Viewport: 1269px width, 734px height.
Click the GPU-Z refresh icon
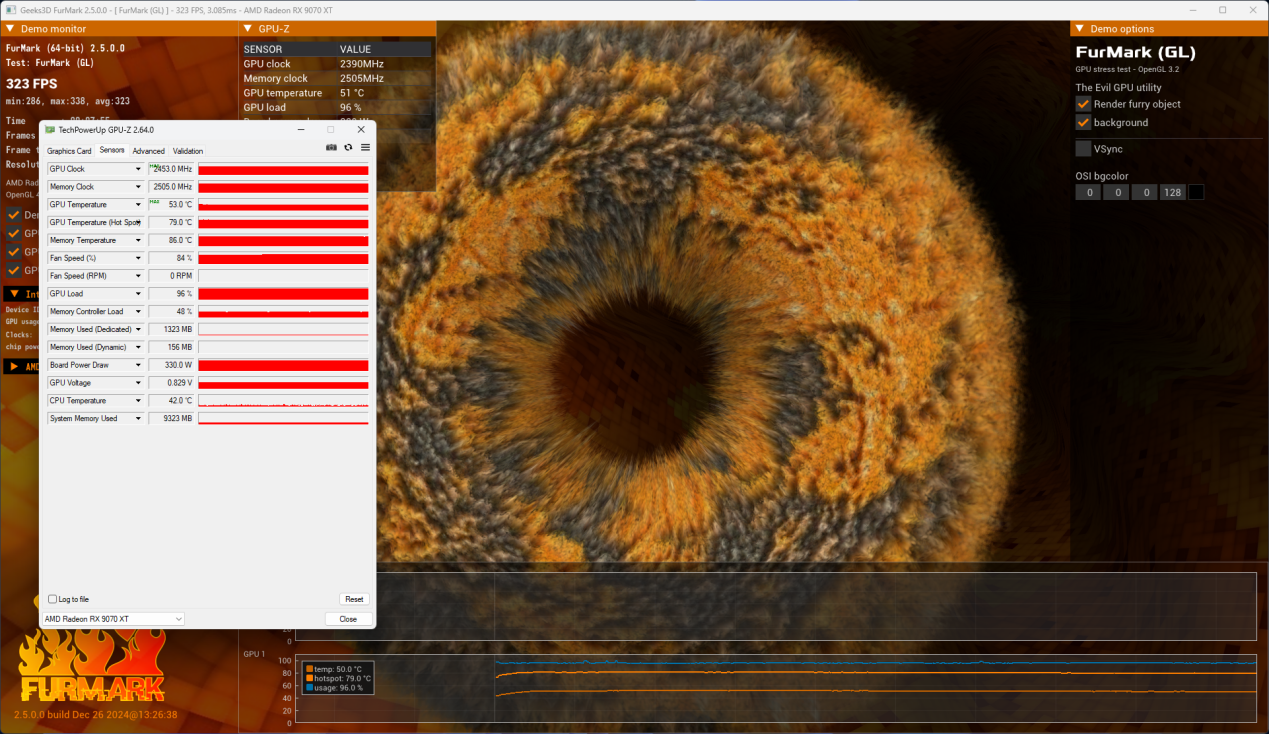click(x=348, y=147)
